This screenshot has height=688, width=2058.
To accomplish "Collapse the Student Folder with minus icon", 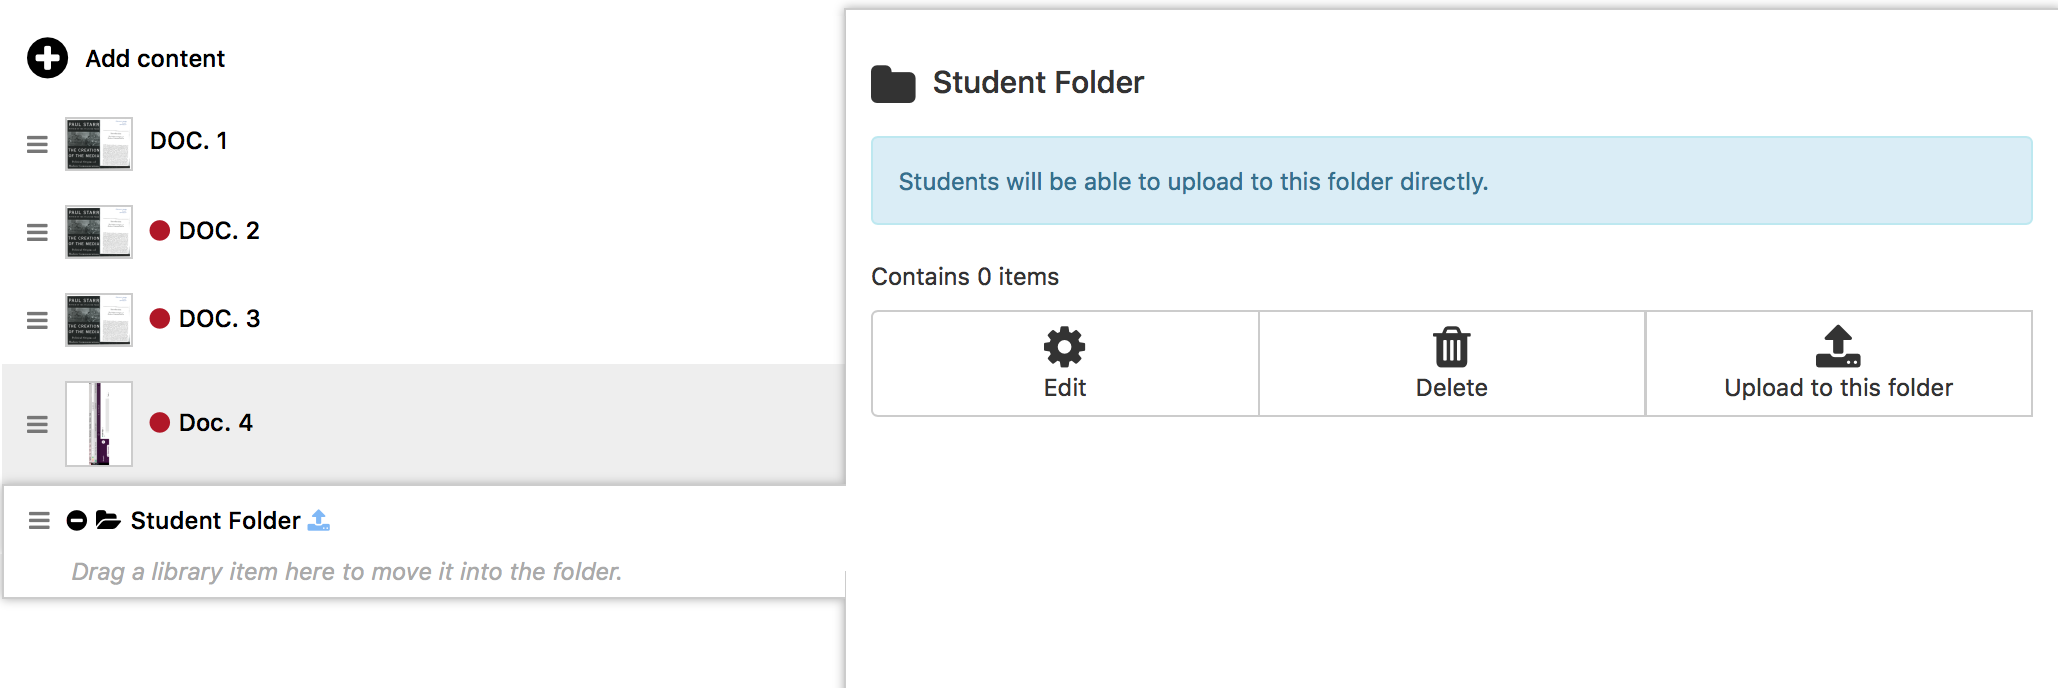I will [x=76, y=520].
